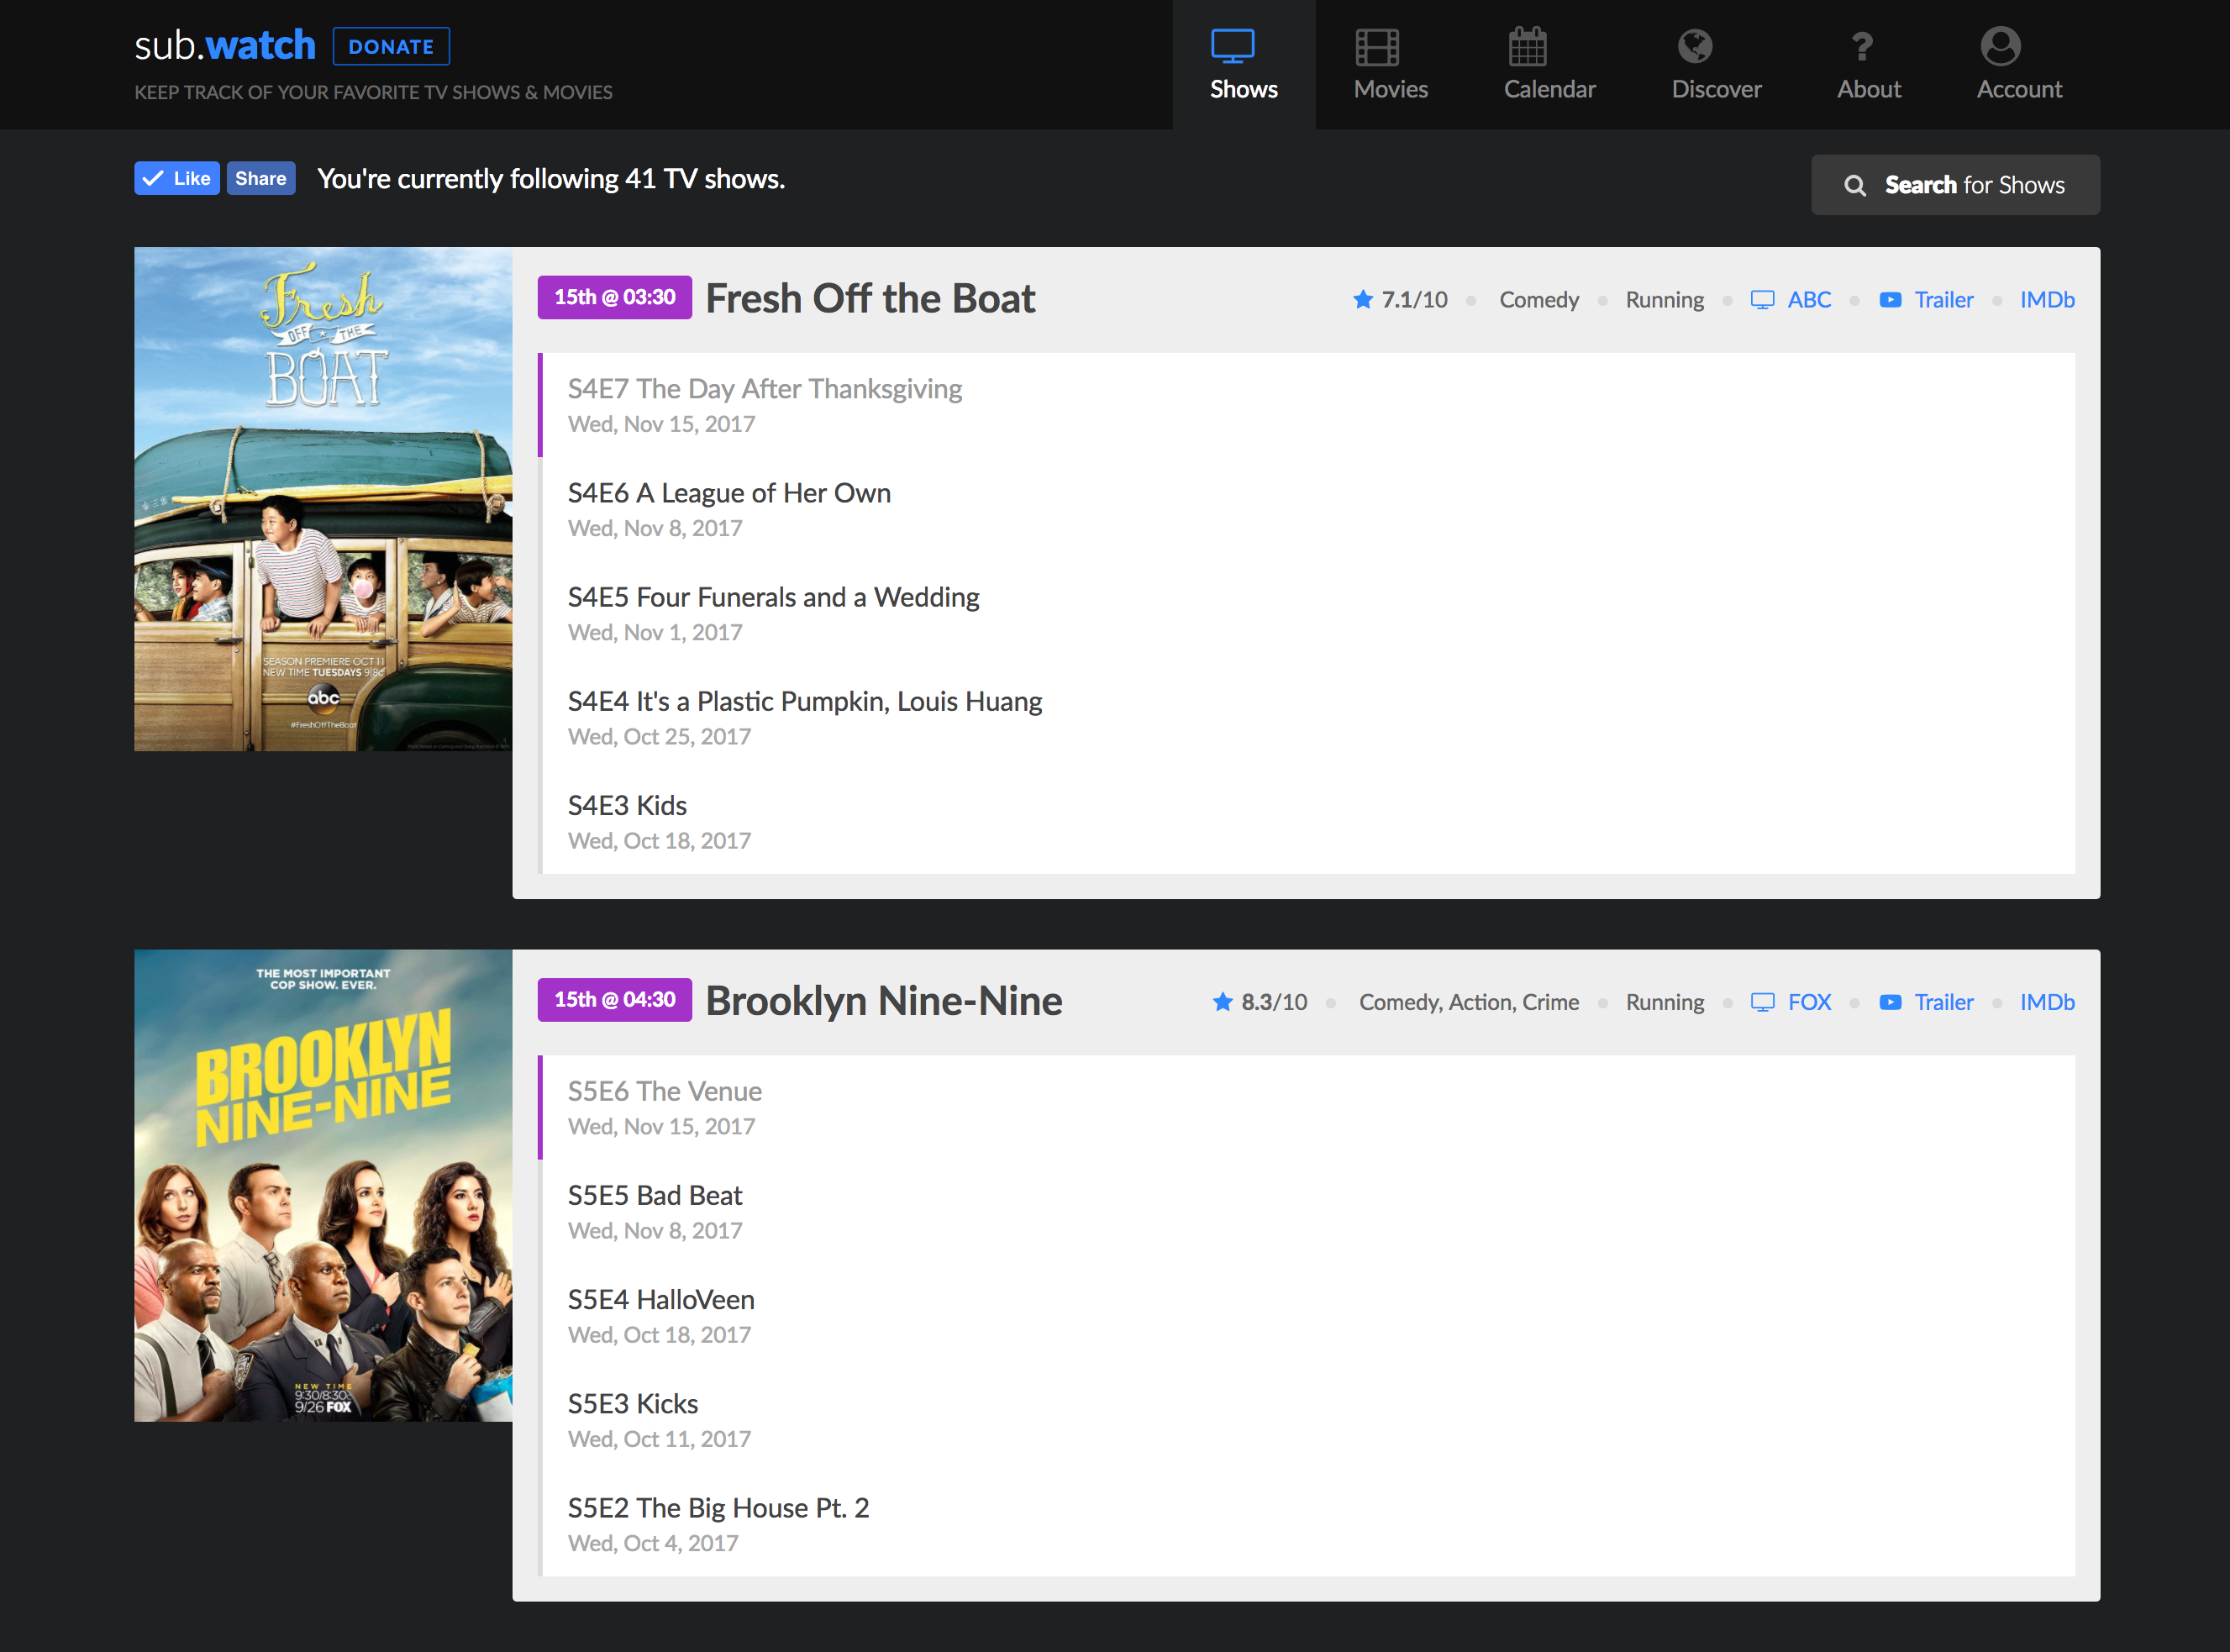Click the monitor icon beside ABC
Screen dimensions: 2230x1652
1762,299
